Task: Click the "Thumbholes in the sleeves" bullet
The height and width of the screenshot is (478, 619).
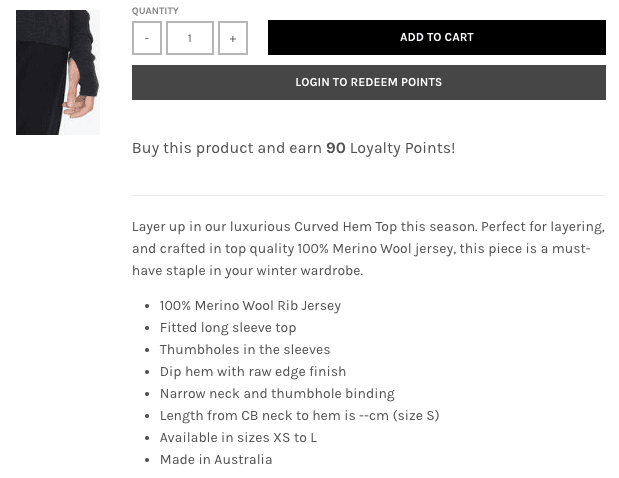Action: (x=245, y=350)
